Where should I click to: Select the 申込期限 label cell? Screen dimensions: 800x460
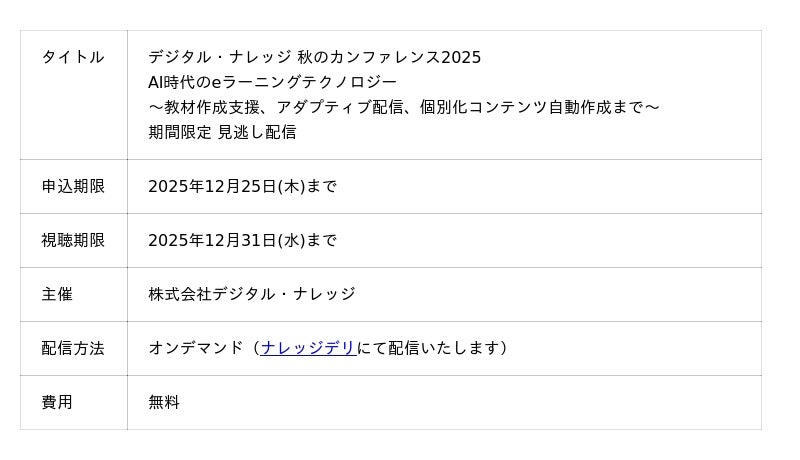[x=73, y=186]
